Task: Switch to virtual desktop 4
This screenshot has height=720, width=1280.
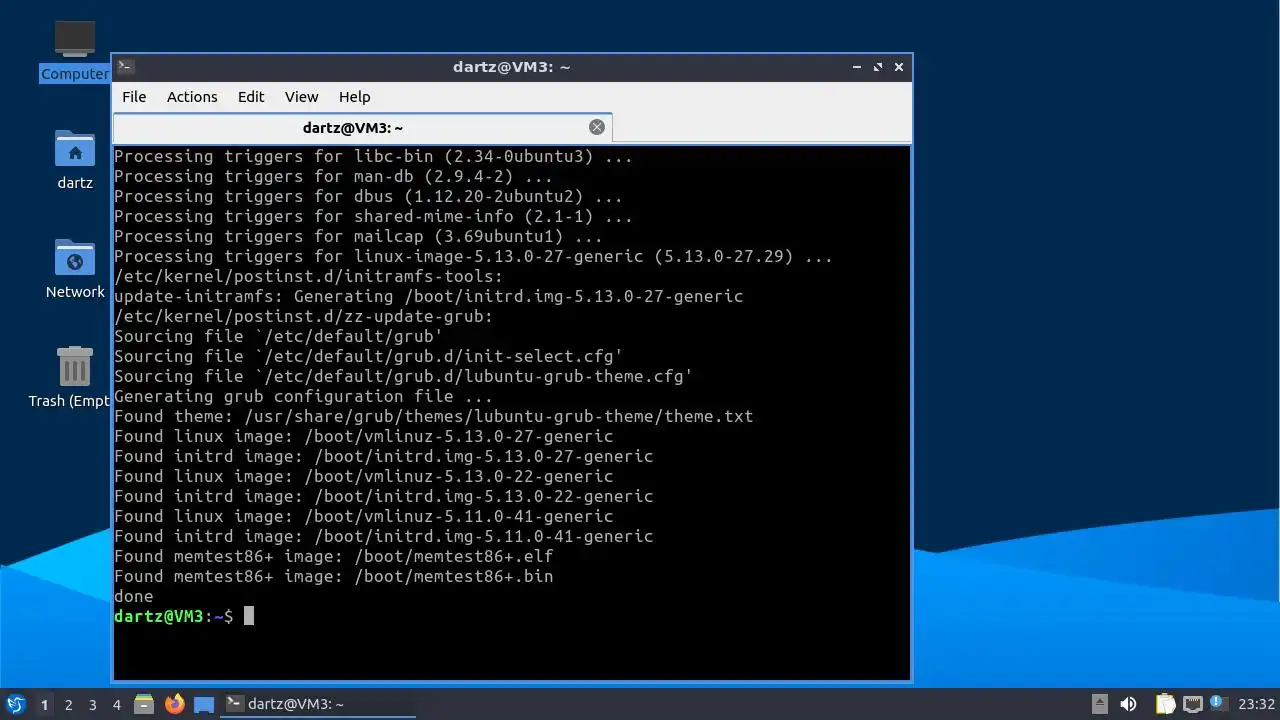Action: point(116,705)
